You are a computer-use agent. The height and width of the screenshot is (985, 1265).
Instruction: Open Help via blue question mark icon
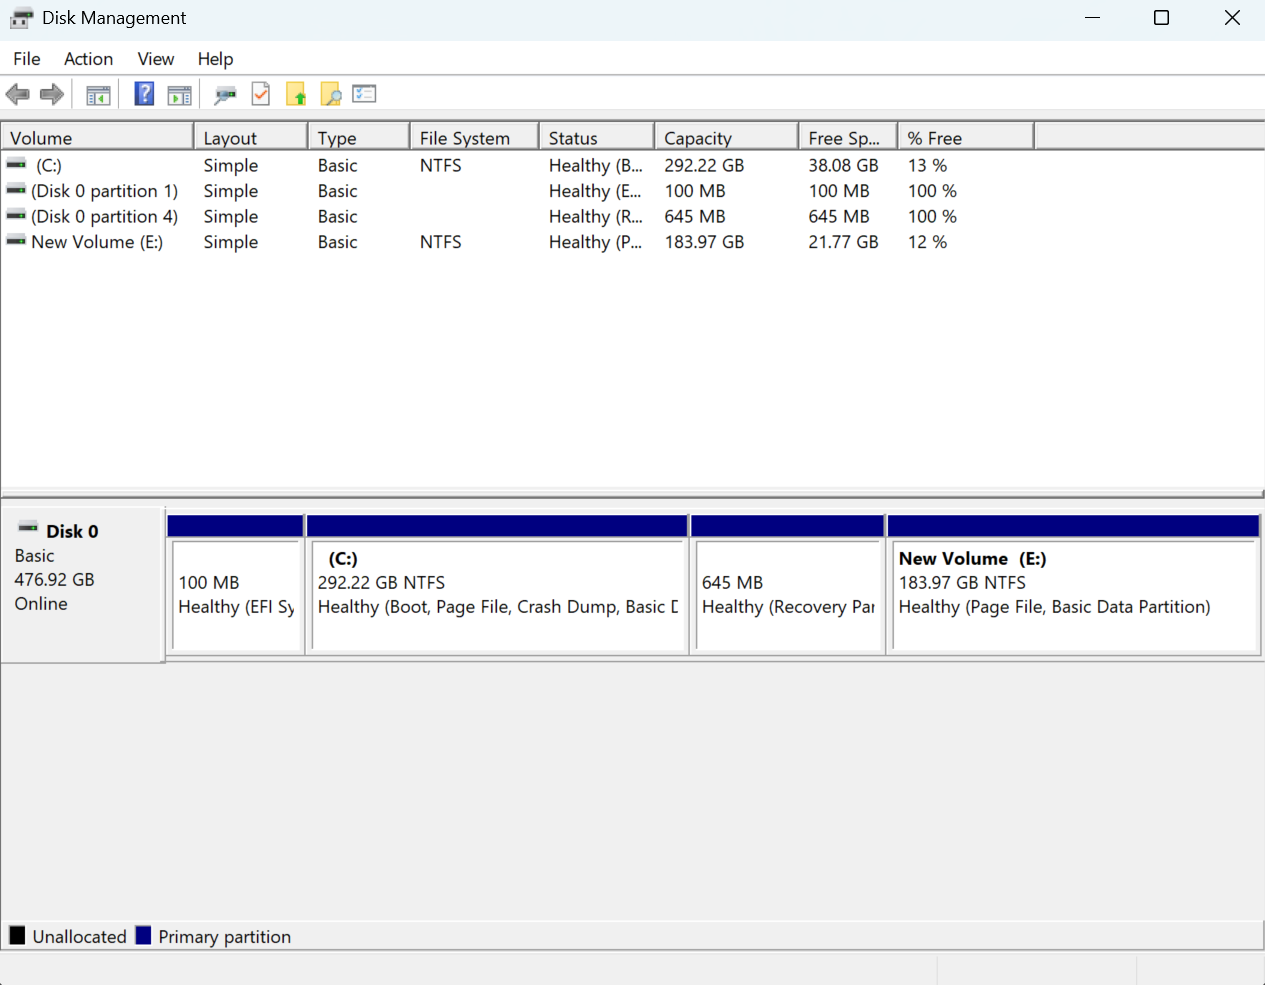pos(144,94)
